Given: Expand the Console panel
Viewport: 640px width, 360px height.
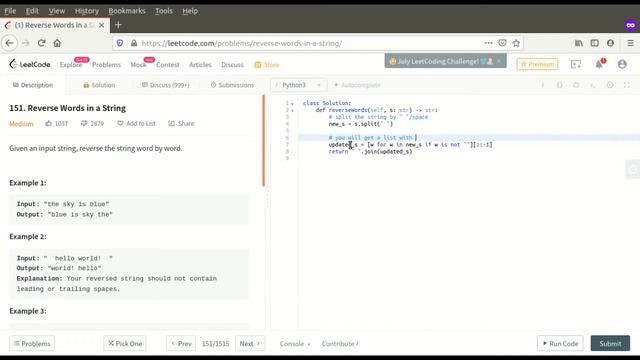Looking at the screenshot, I should (295, 344).
